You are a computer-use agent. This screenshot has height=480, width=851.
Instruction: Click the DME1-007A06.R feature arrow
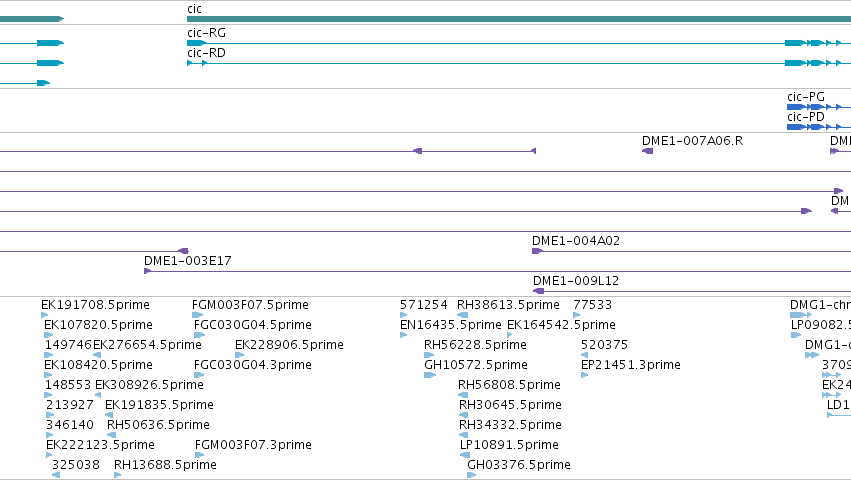click(x=647, y=151)
